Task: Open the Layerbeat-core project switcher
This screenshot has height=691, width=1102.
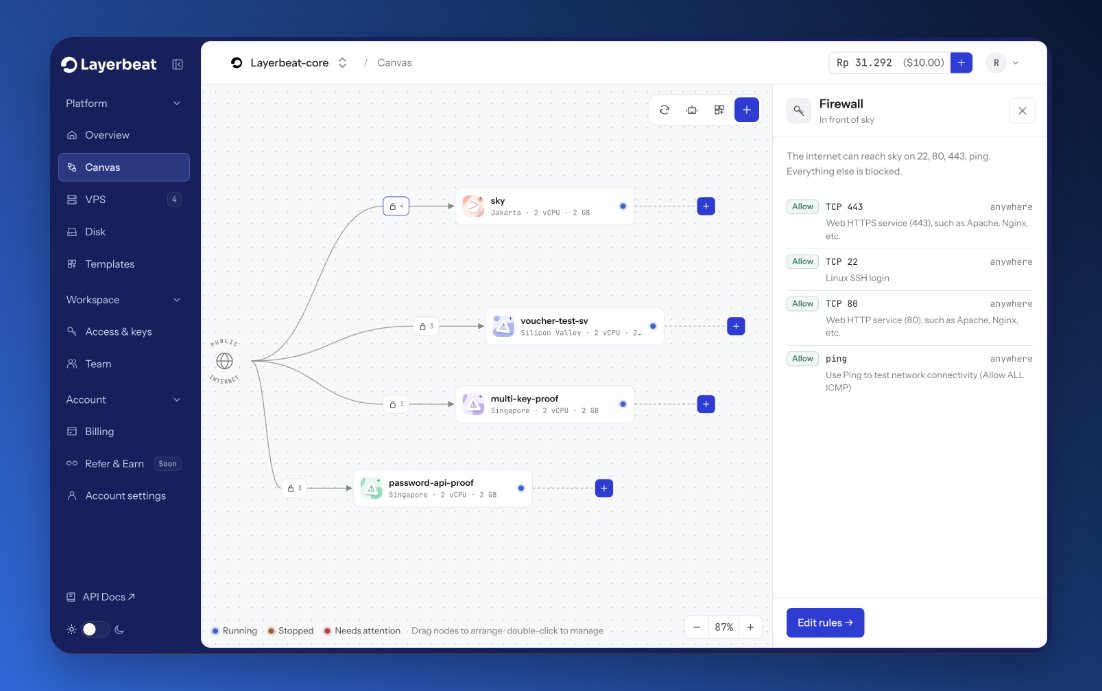Action: (x=289, y=63)
